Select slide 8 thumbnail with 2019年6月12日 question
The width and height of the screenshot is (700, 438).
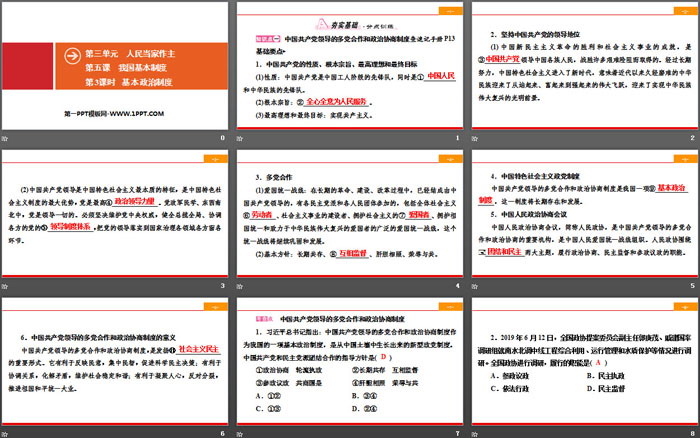coord(585,362)
